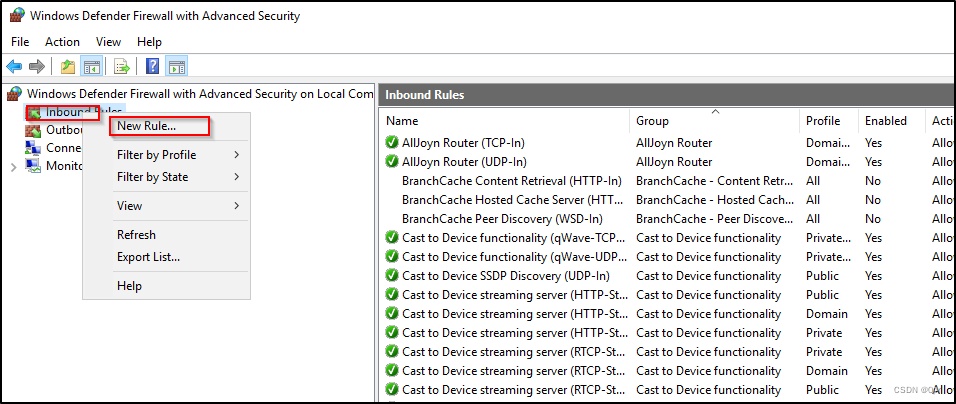Open the Filter by State submenu
The width and height of the screenshot is (956, 404).
[166, 177]
